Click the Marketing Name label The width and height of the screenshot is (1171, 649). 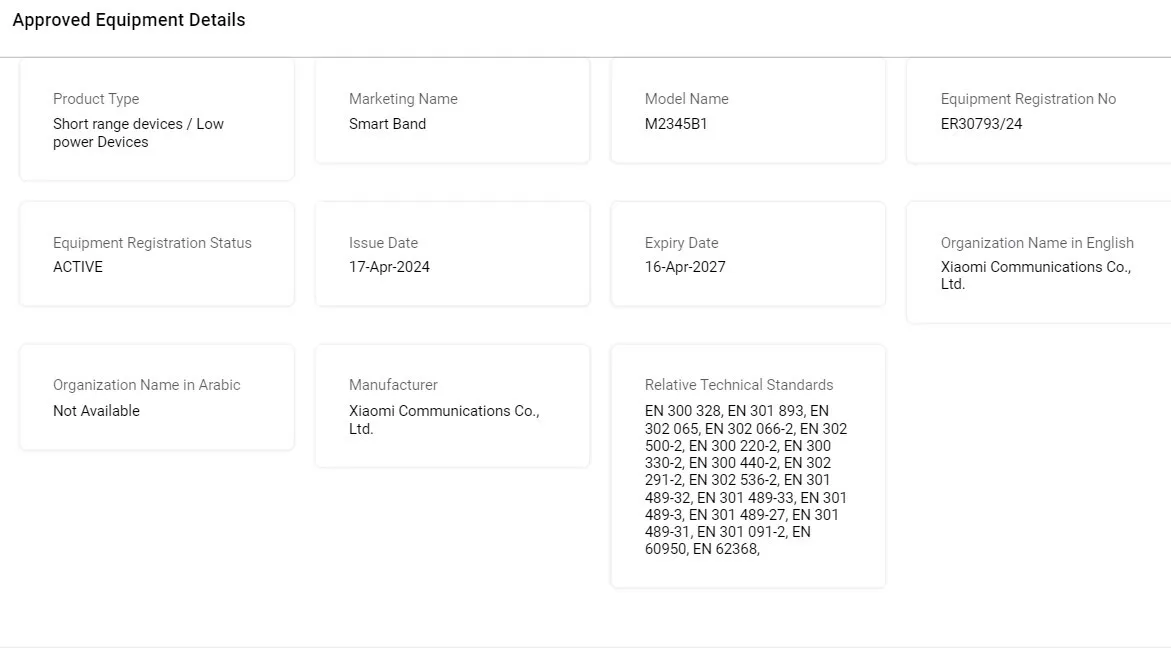tap(403, 99)
